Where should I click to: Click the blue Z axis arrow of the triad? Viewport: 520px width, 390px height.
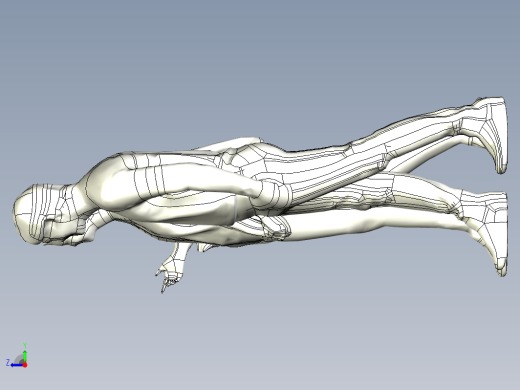click(x=17, y=365)
